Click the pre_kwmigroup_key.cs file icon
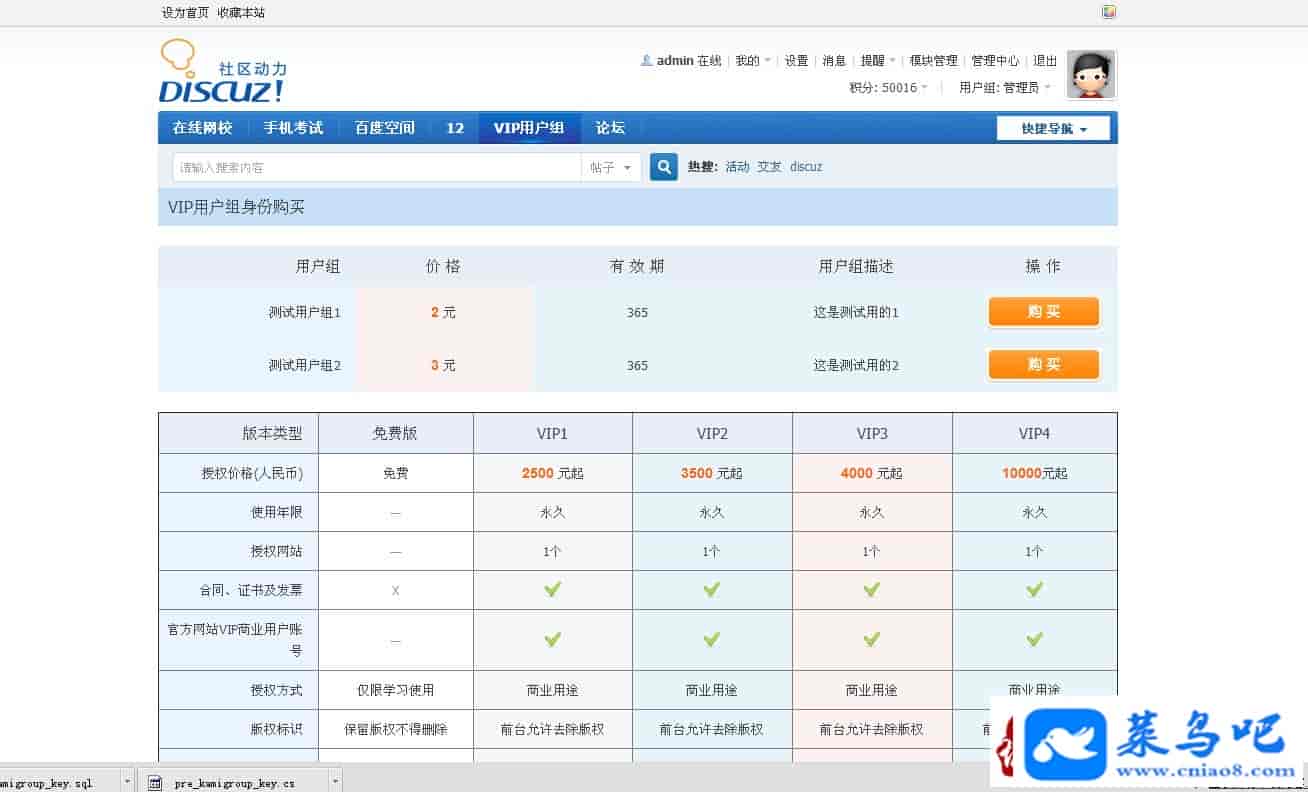1308x792 pixels. [x=155, y=783]
